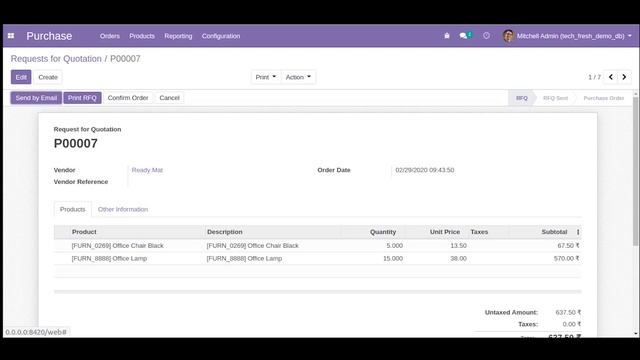
Task: Open the debug bug icon
Action: pyautogui.click(x=447, y=36)
